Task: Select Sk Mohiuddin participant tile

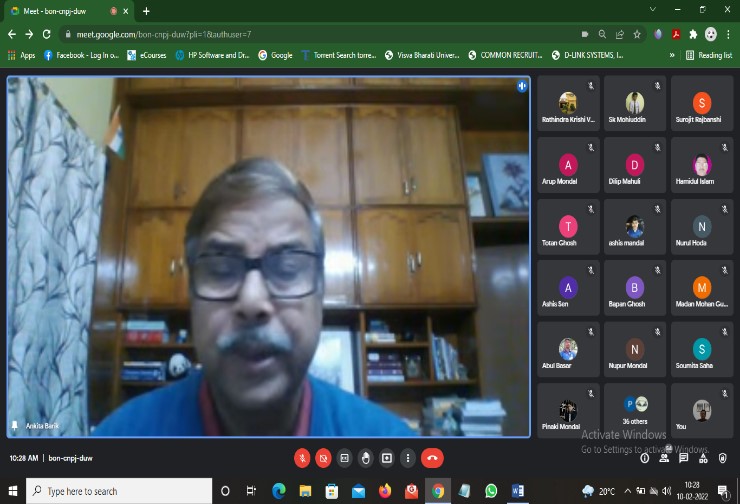Action: pyautogui.click(x=635, y=103)
